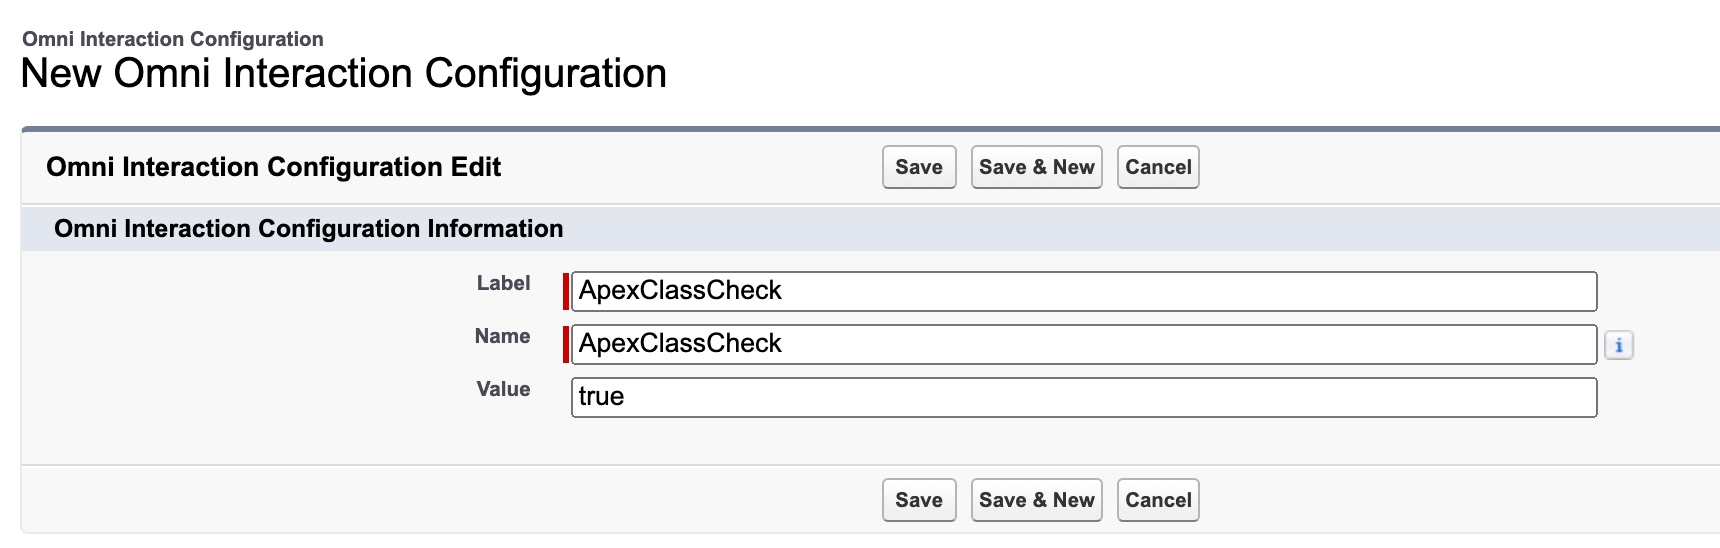Focus the Label input containing ApexClassCheck
This screenshot has width=1720, height=548.
coord(1084,291)
